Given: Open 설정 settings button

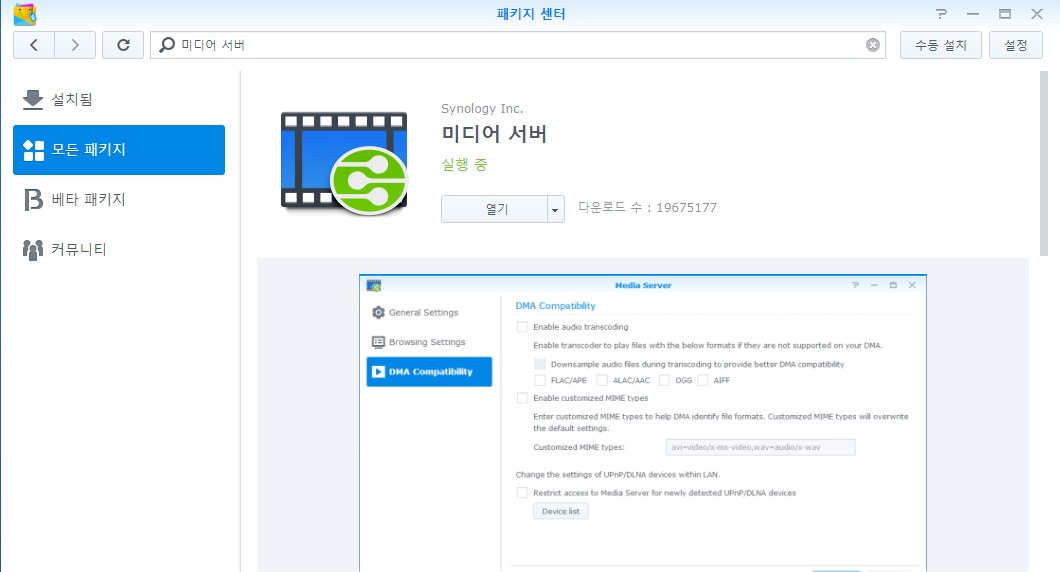Looking at the screenshot, I should point(1015,45).
